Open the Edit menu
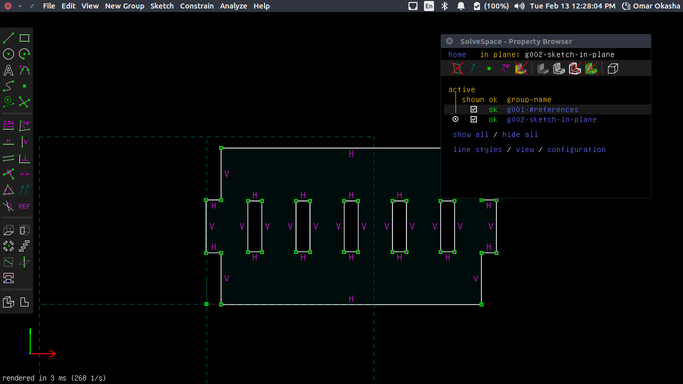This screenshot has width=683, height=384. 68,6
